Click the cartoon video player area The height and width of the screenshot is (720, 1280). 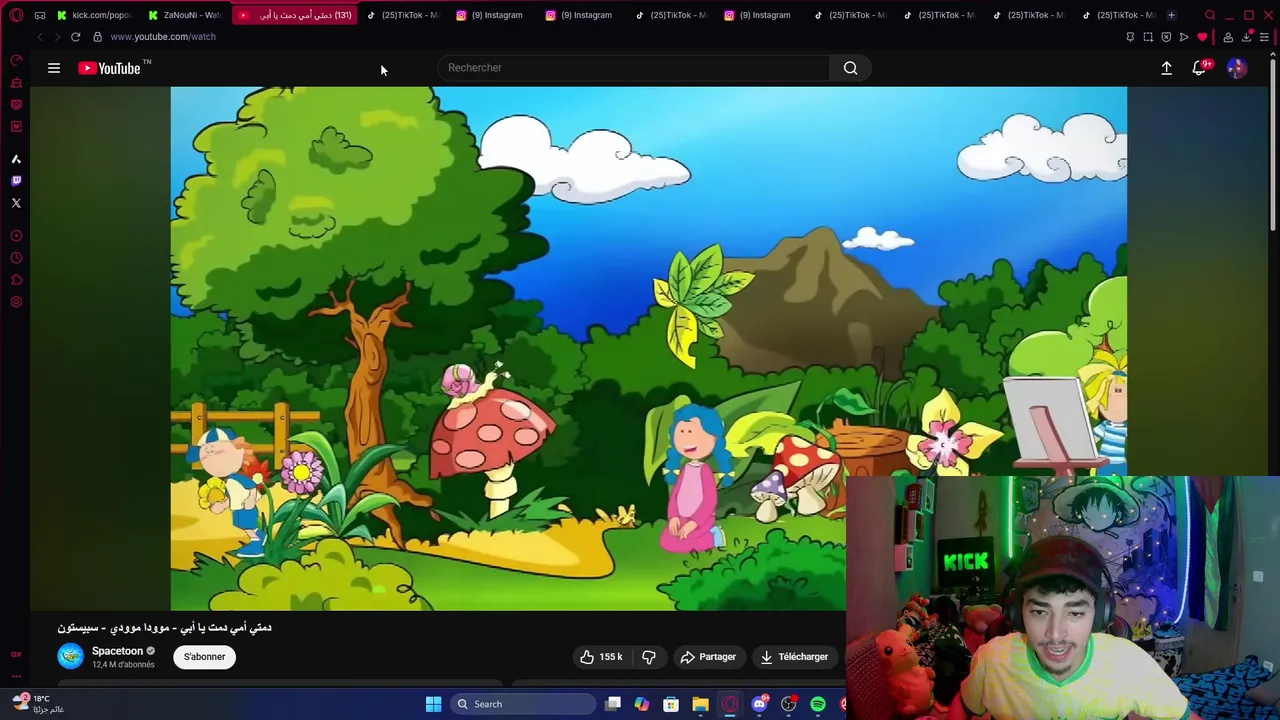click(x=648, y=348)
